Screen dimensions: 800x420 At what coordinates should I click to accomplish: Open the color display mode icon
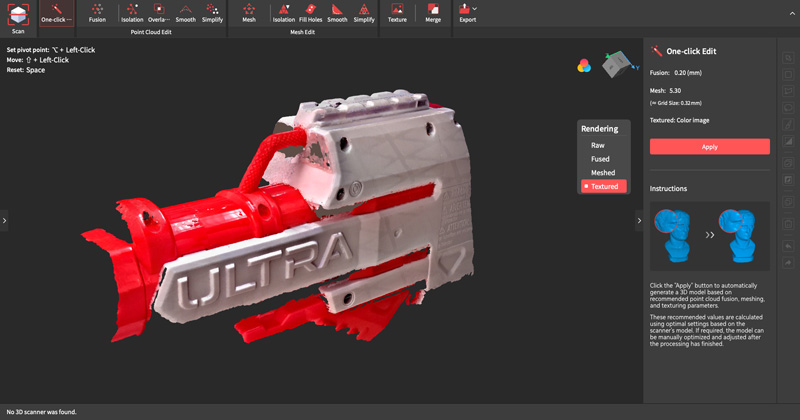584,65
